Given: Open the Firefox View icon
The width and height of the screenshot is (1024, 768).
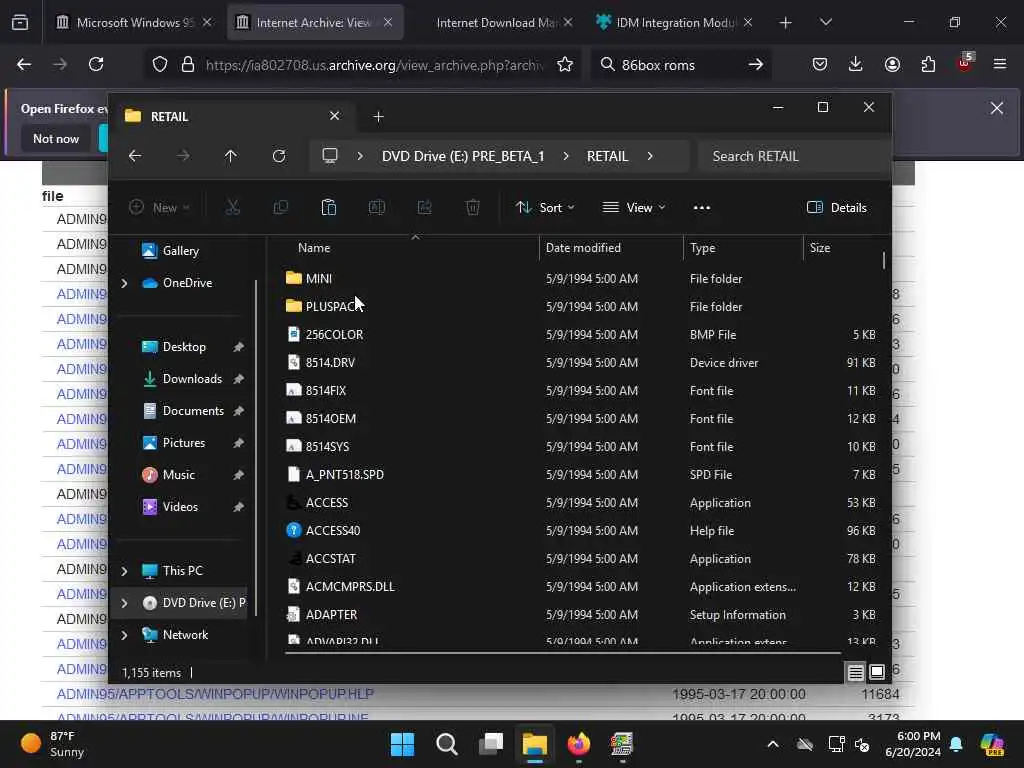Looking at the screenshot, I should [20, 22].
